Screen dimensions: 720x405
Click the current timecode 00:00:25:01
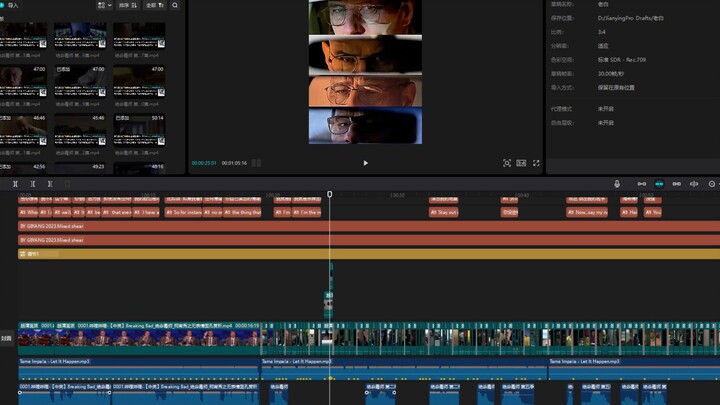pyautogui.click(x=204, y=163)
